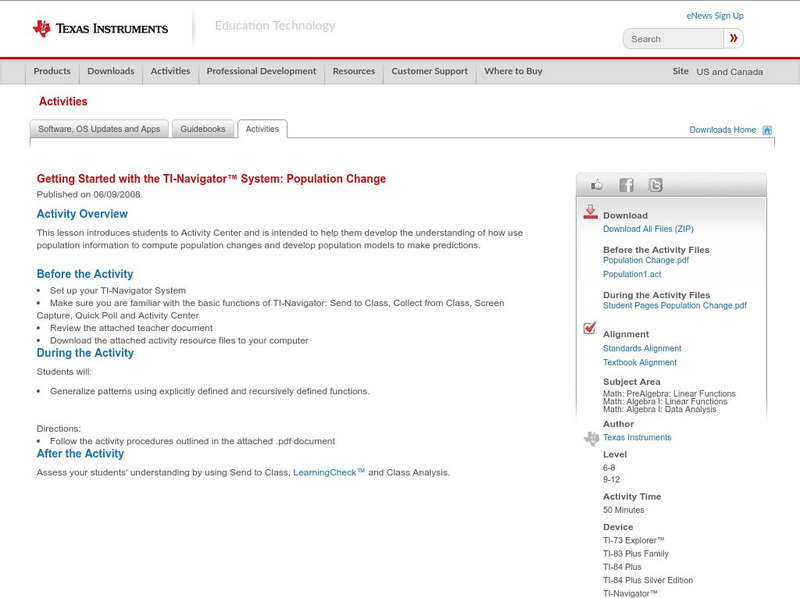Image resolution: width=800 pixels, height=598 pixels.
Task: Click 'Math: PreAlgebra: Linear Functions' text
Action: tap(669, 393)
